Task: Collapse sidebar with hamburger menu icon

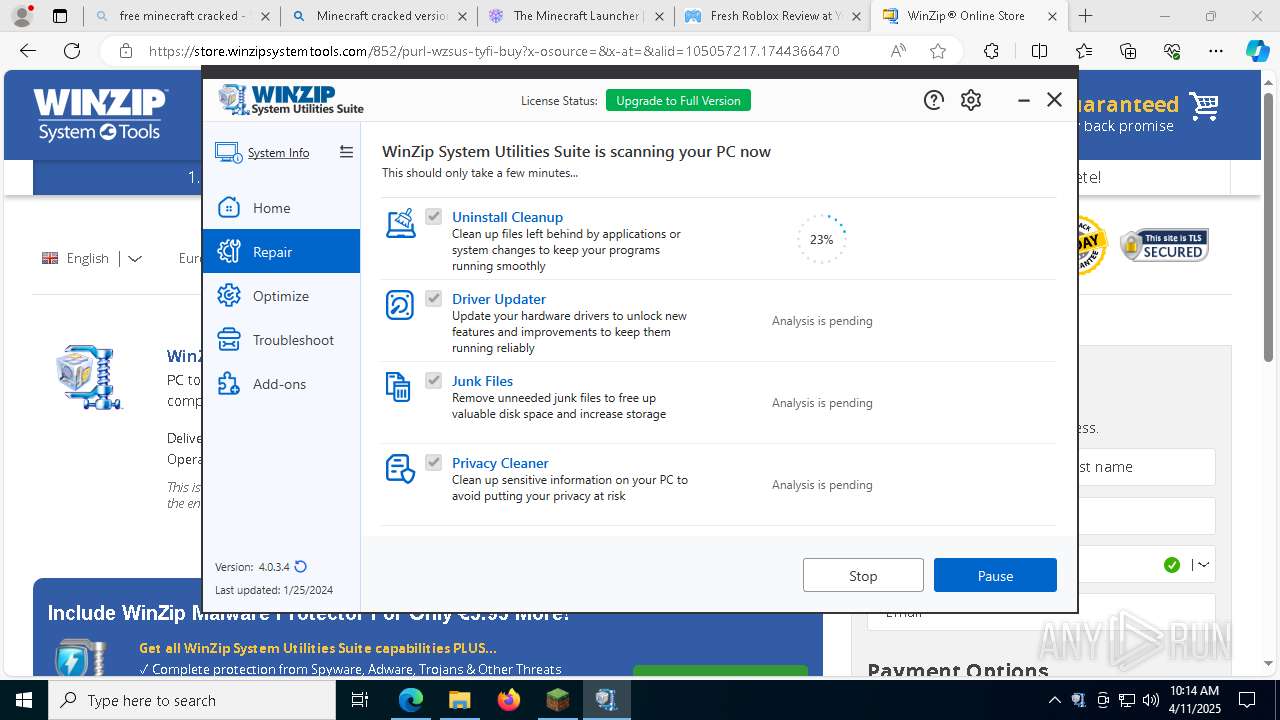Action: (346, 152)
